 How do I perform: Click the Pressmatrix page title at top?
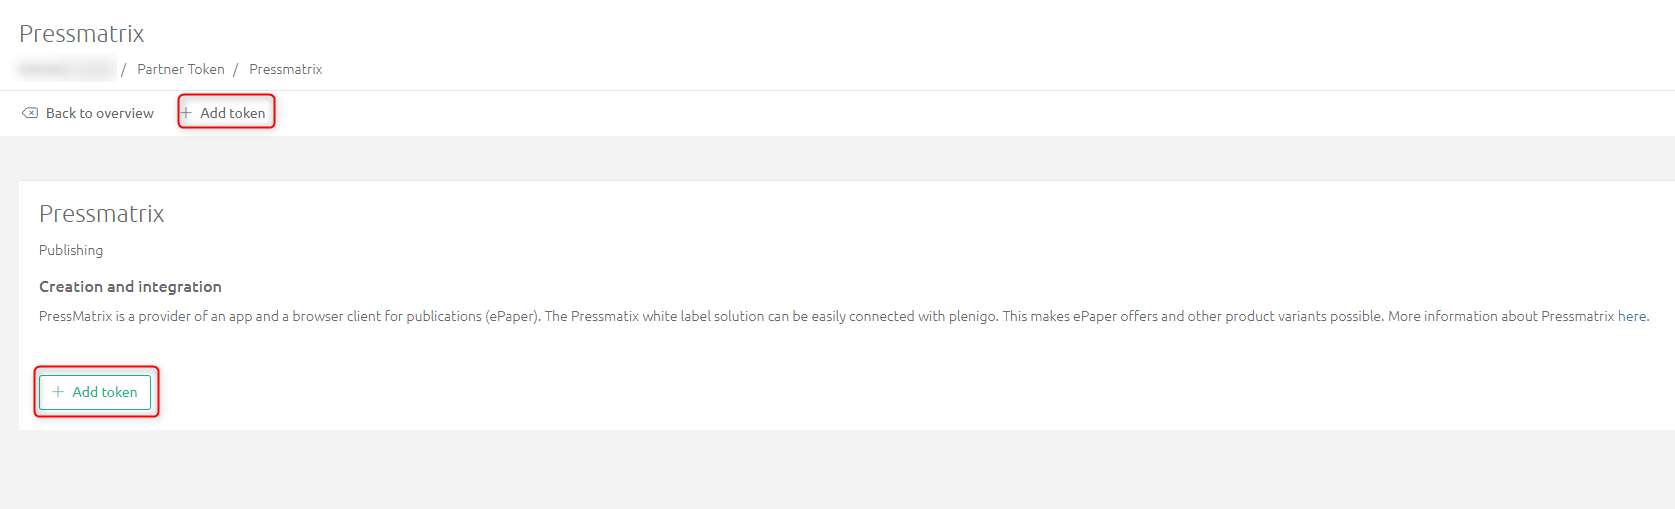pos(82,34)
